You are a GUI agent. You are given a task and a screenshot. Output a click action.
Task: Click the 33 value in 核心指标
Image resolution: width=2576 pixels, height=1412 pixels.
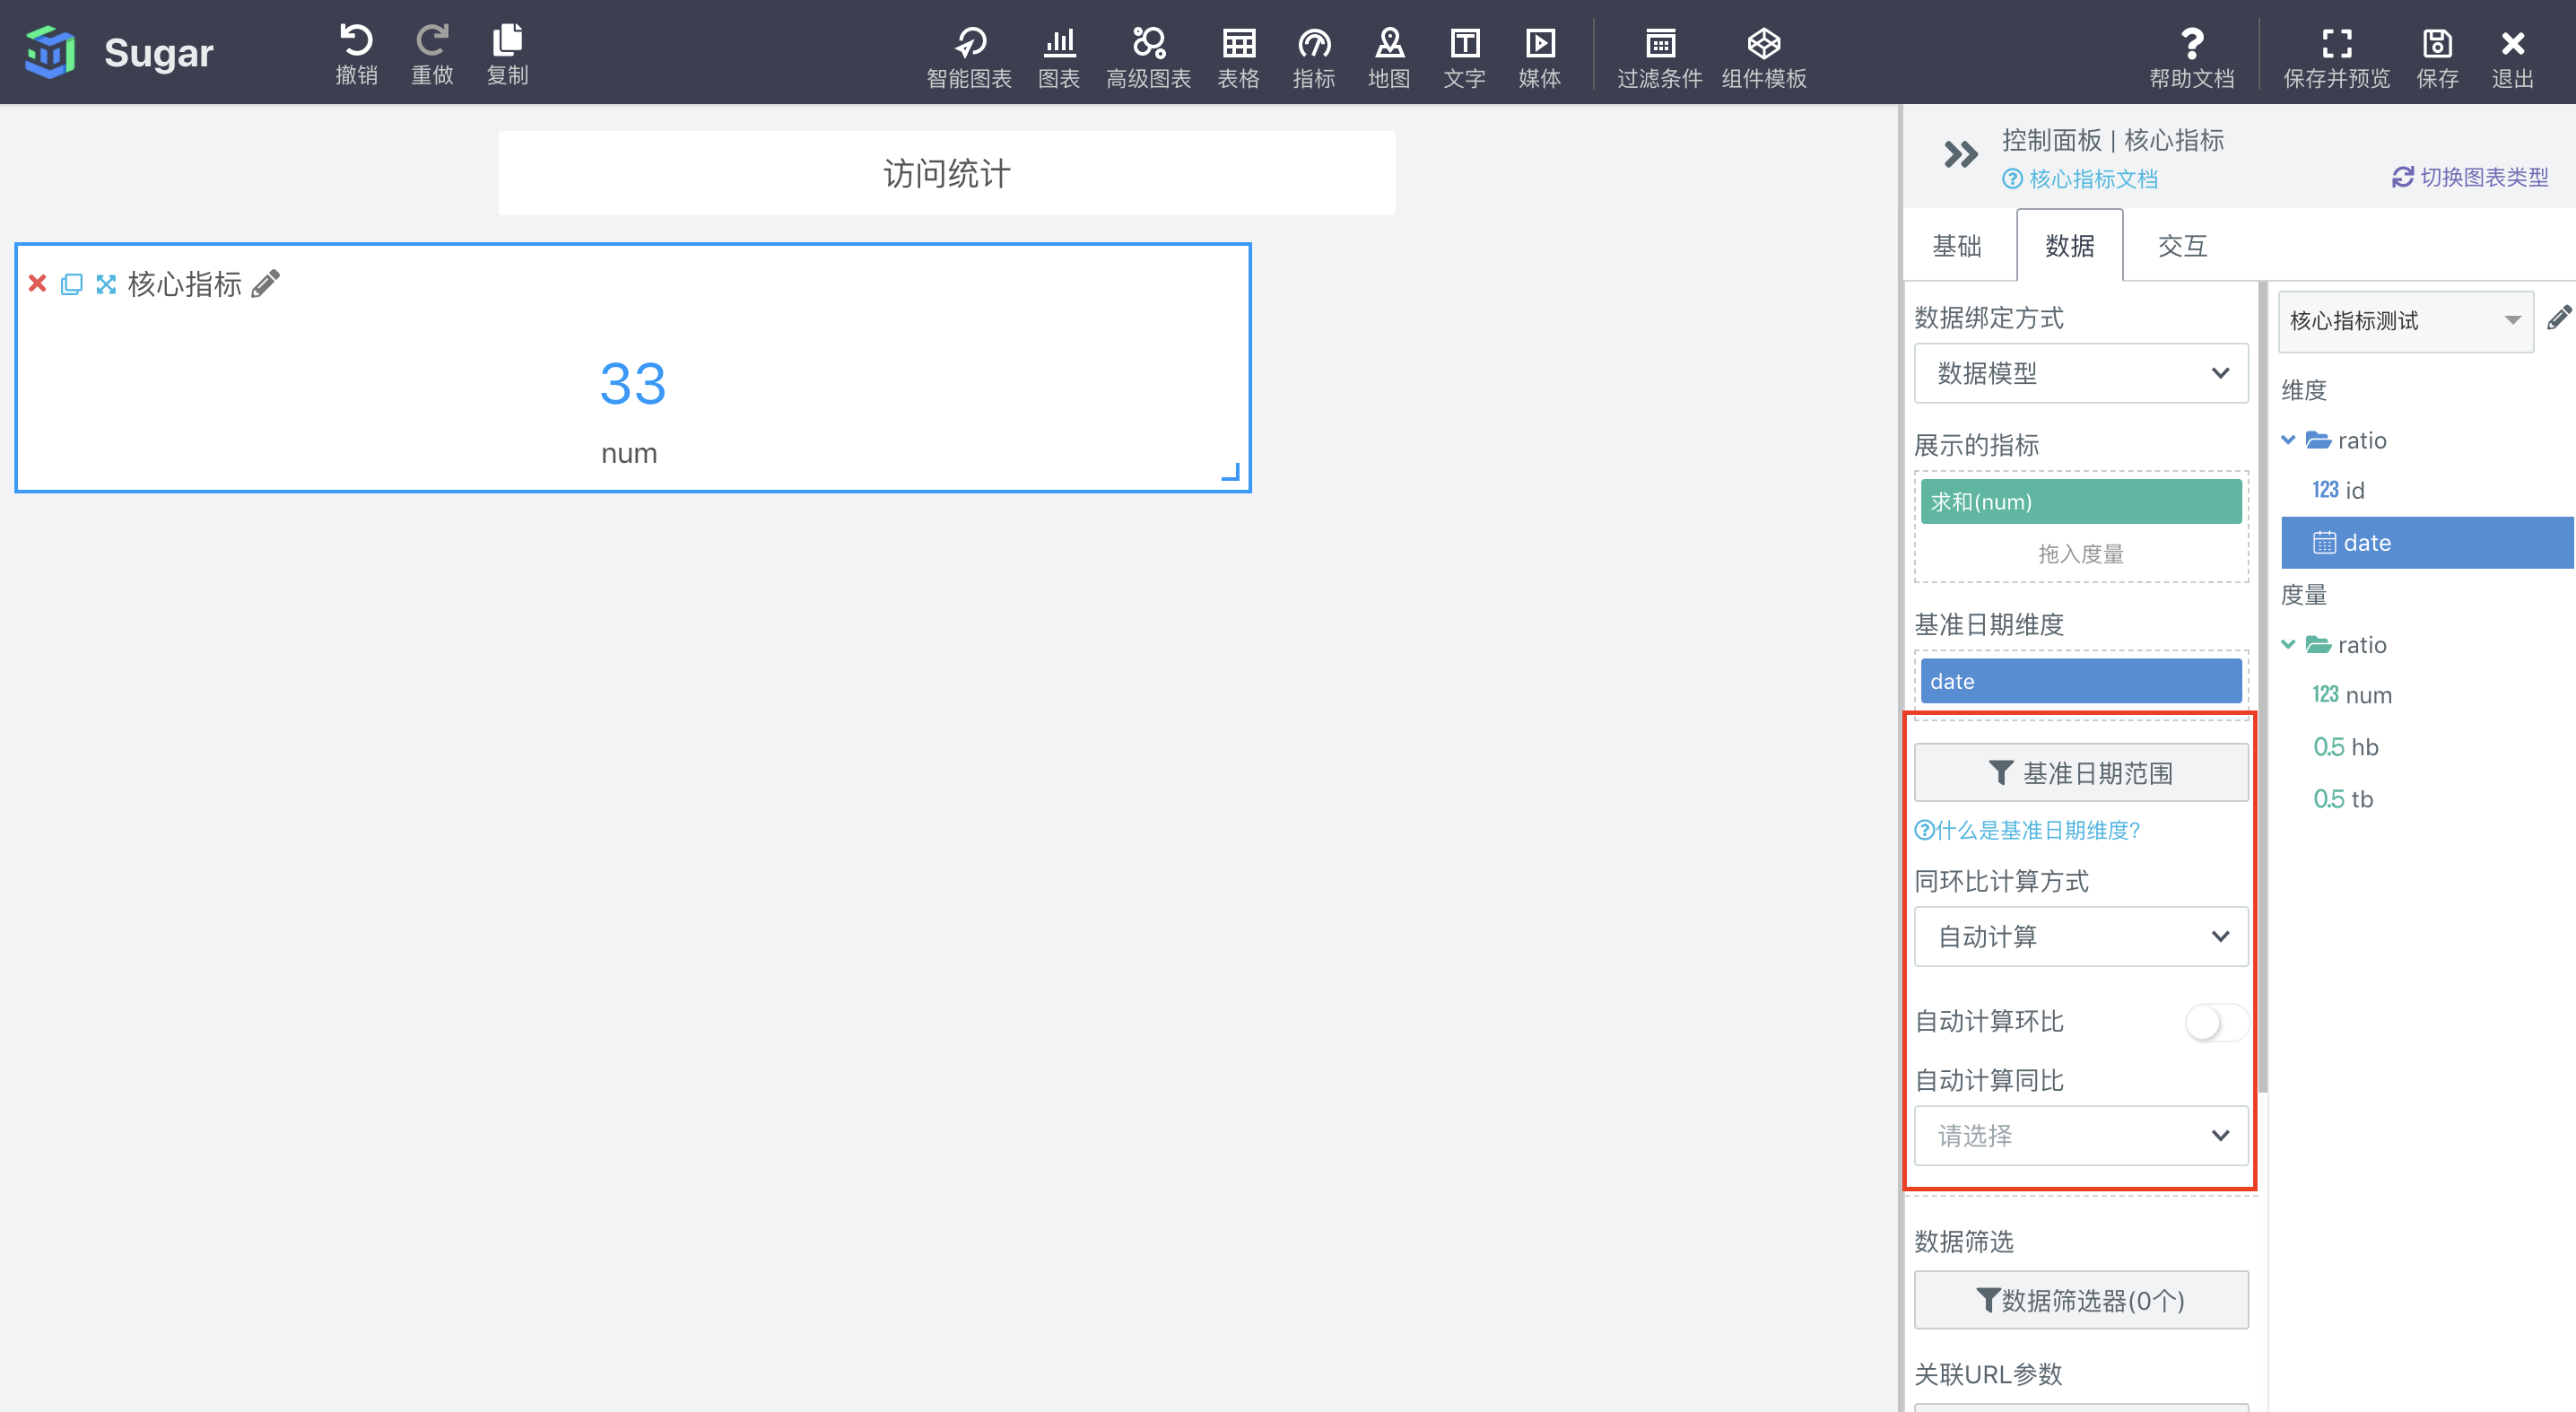632,384
